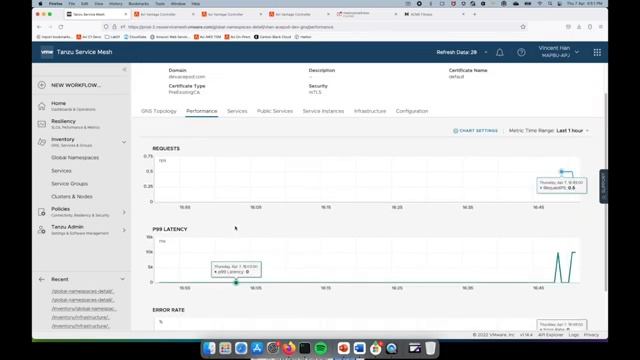Open the Vincent Han user menu

pos(558,52)
